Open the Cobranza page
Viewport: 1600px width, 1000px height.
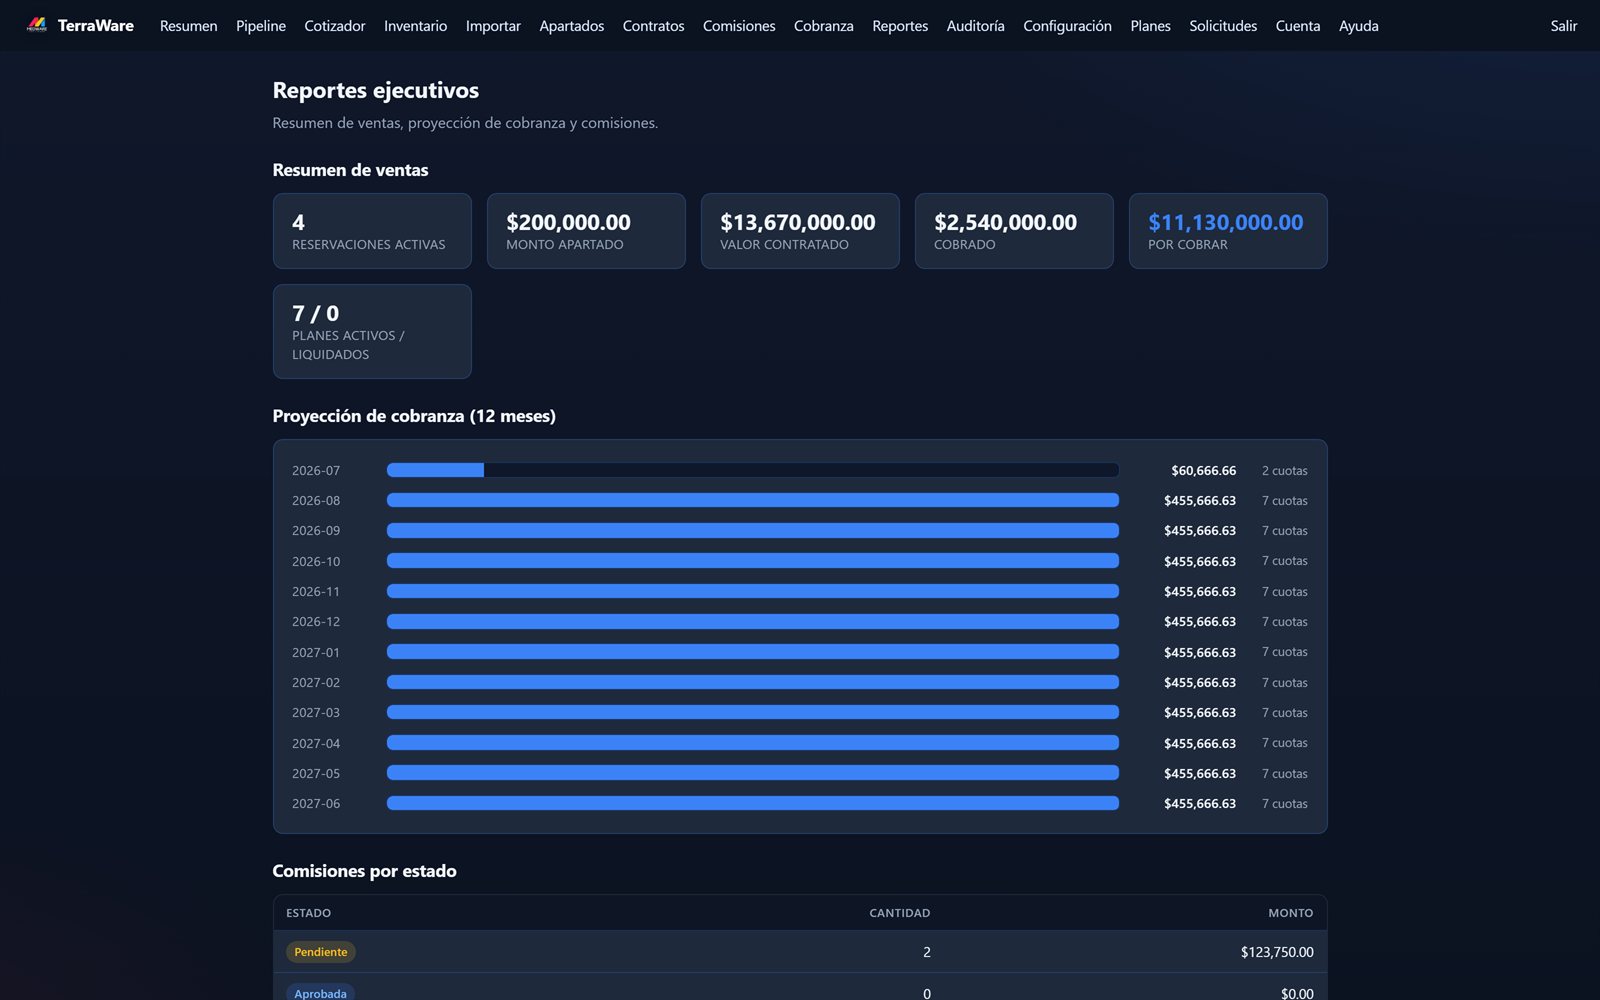pos(824,26)
